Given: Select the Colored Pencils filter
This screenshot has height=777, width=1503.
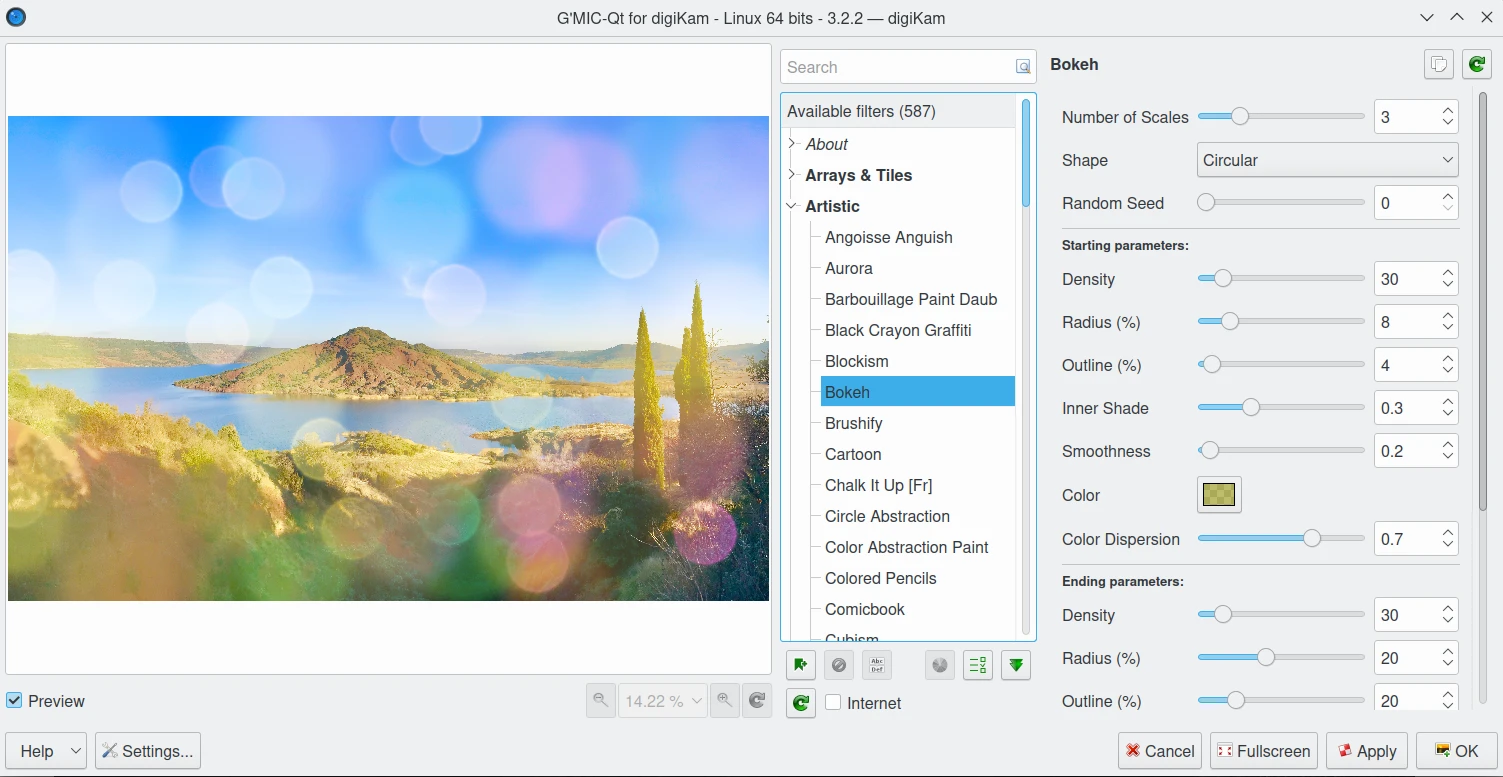Looking at the screenshot, I should click(880, 578).
